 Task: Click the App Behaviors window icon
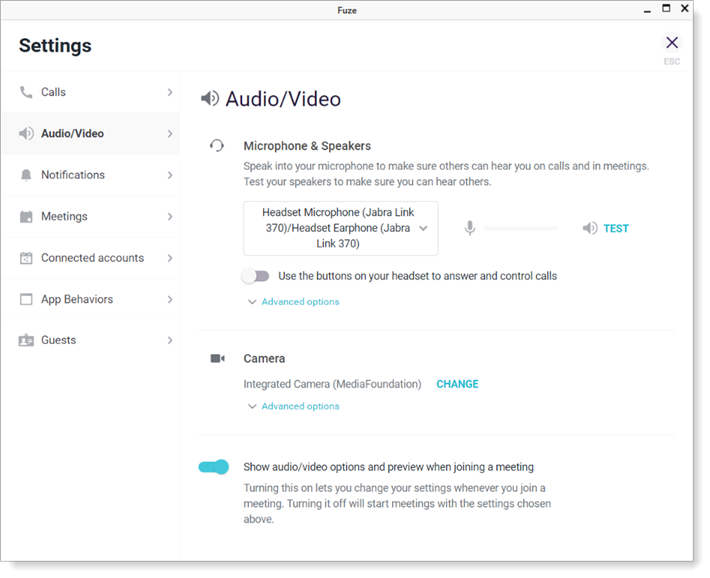point(26,299)
